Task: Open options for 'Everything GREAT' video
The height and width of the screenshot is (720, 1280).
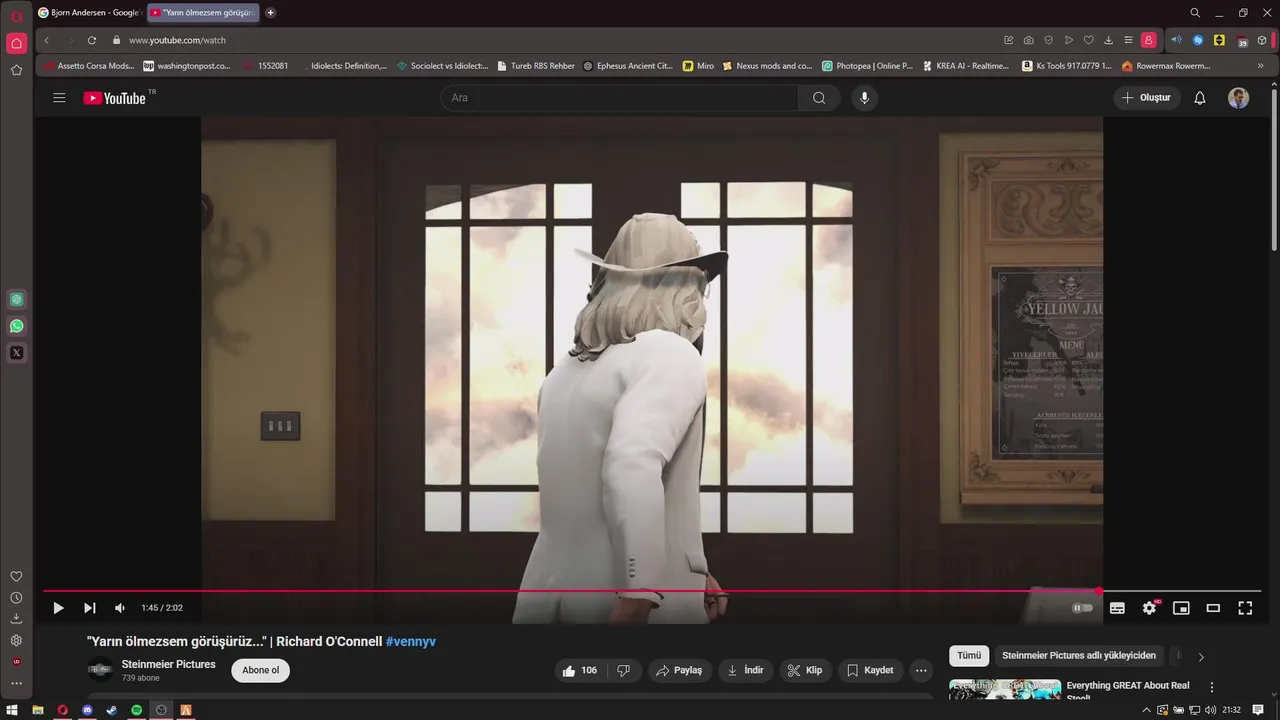Action: (1212, 687)
